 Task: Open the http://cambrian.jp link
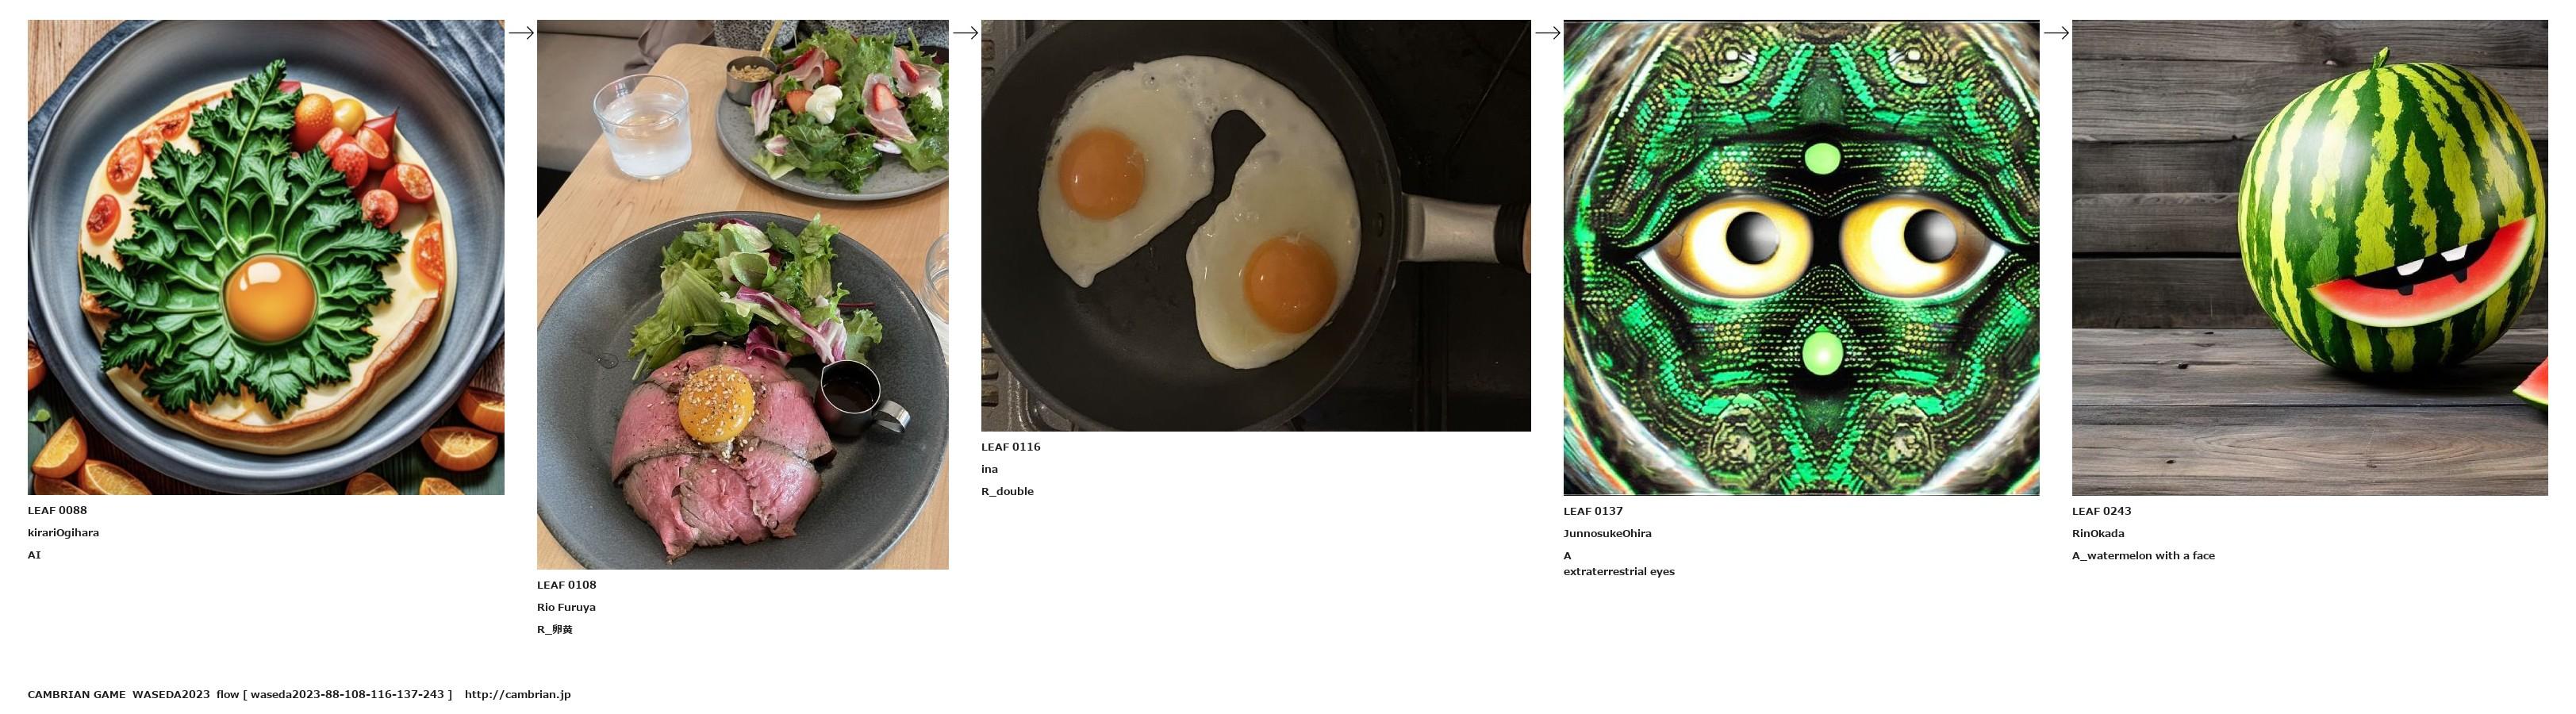[x=517, y=694]
